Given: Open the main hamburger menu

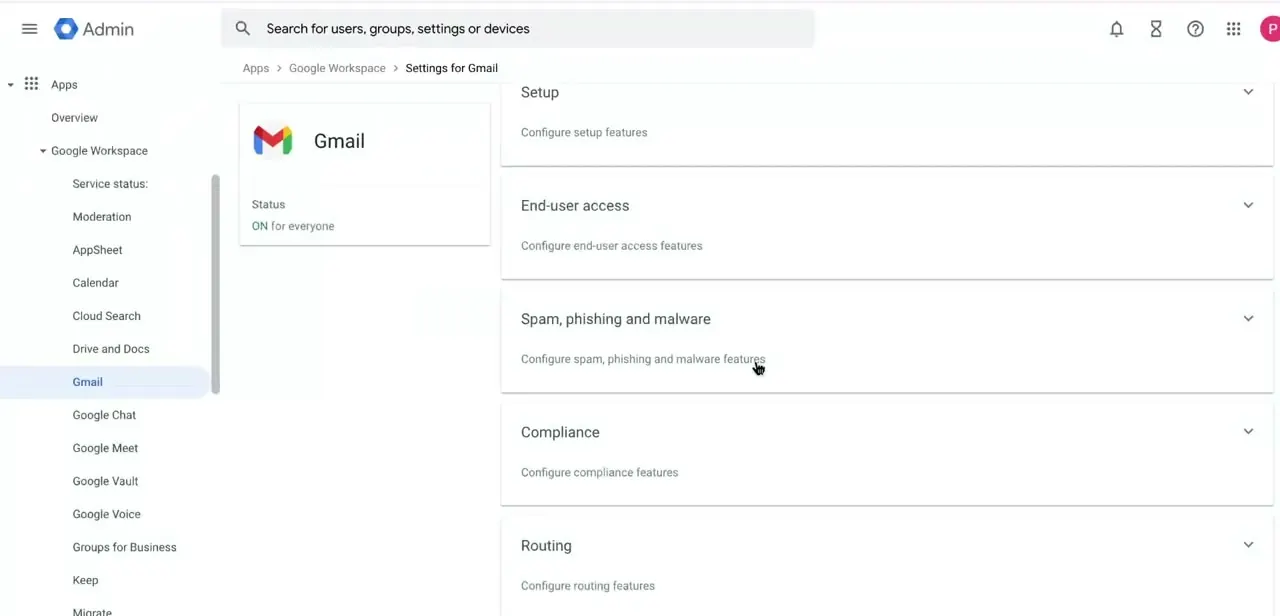Looking at the screenshot, I should [29, 29].
